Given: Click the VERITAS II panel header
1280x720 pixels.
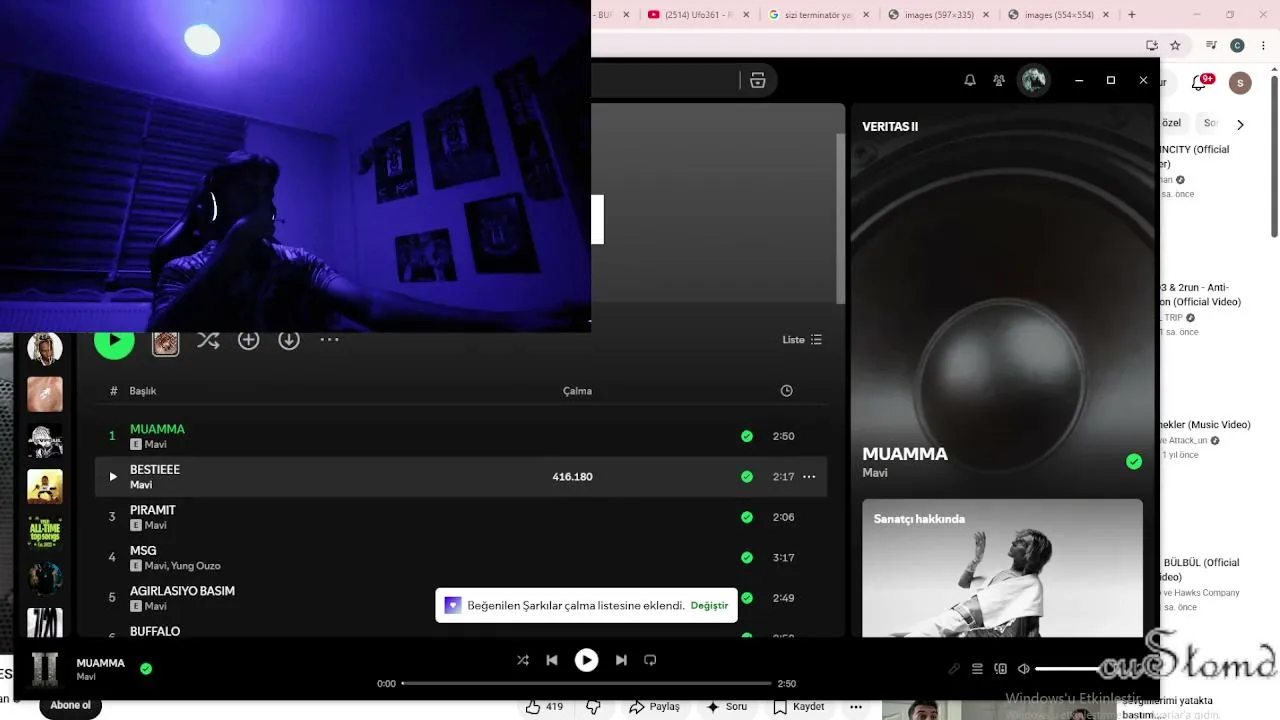Looking at the screenshot, I should (890, 127).
